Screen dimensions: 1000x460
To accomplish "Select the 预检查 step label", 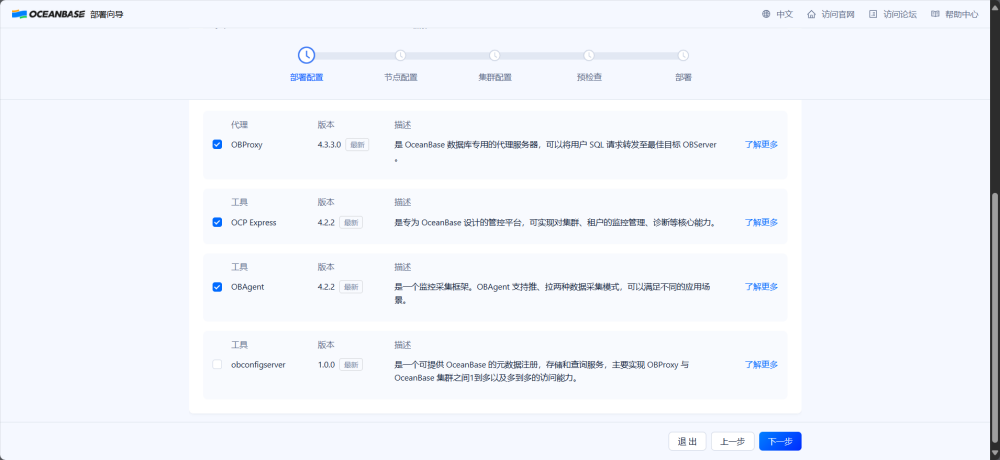I will click(x=589, y=78).
